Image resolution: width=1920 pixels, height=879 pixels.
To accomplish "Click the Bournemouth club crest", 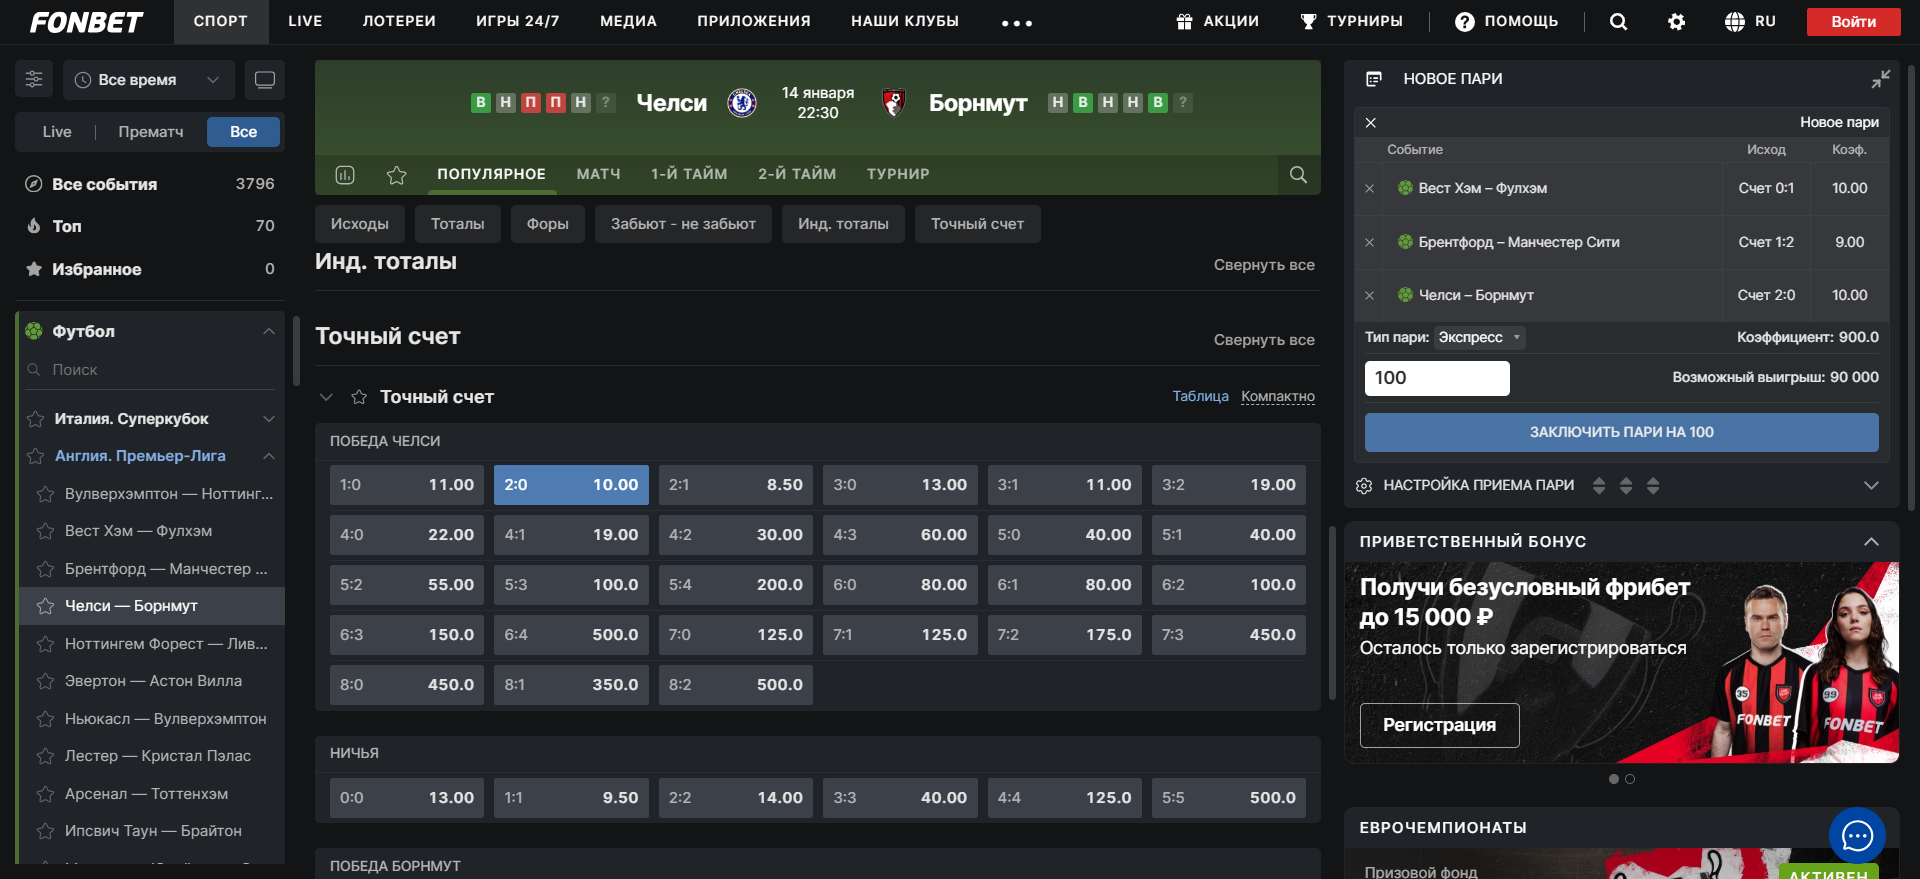I will click(894, 103).
